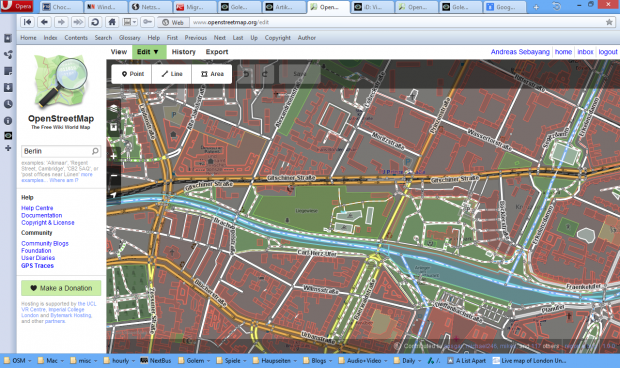This screenshot has height=368, width=620.
Task: Open the downloads panel in sidebar
Action: click(x=8, y=87)
